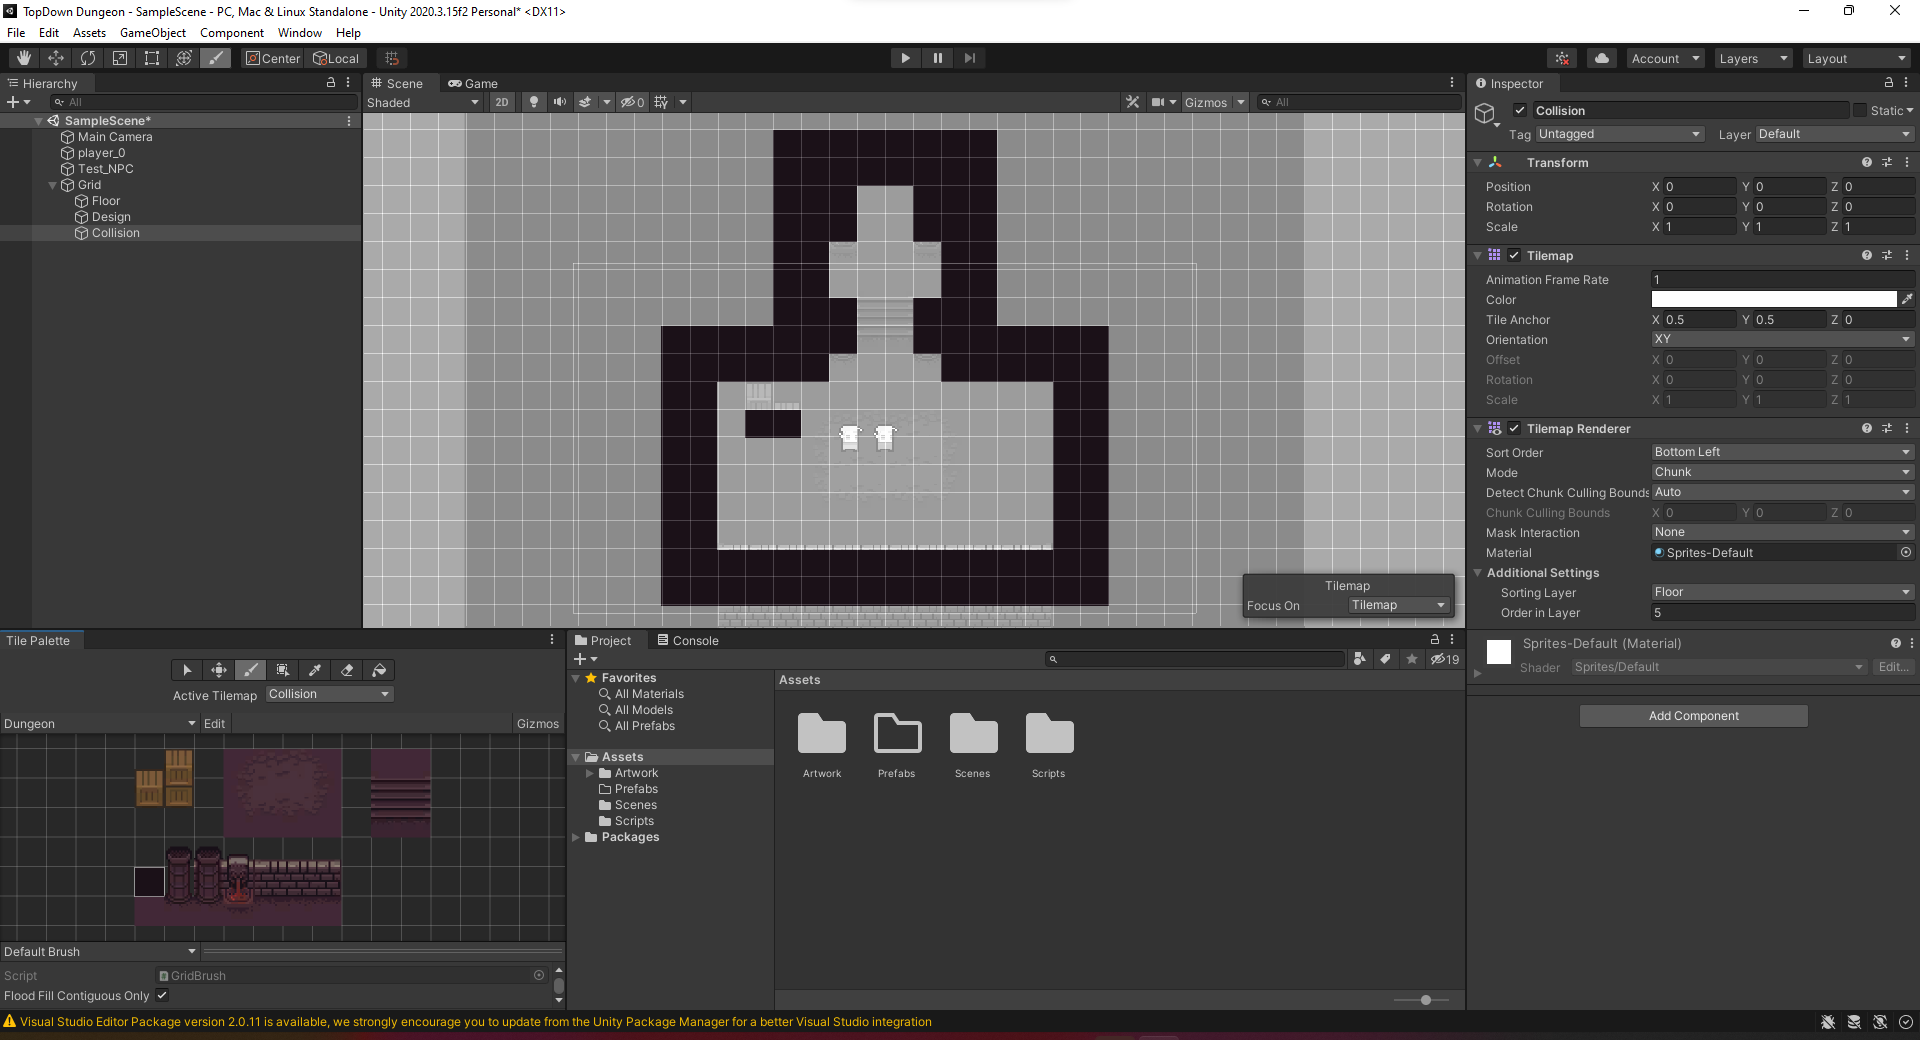The width and height of the screenshot is (1920, 1040).
Task: Open the Sorting Layer Floor dropdown
Action: click(x=1781, y=592)
